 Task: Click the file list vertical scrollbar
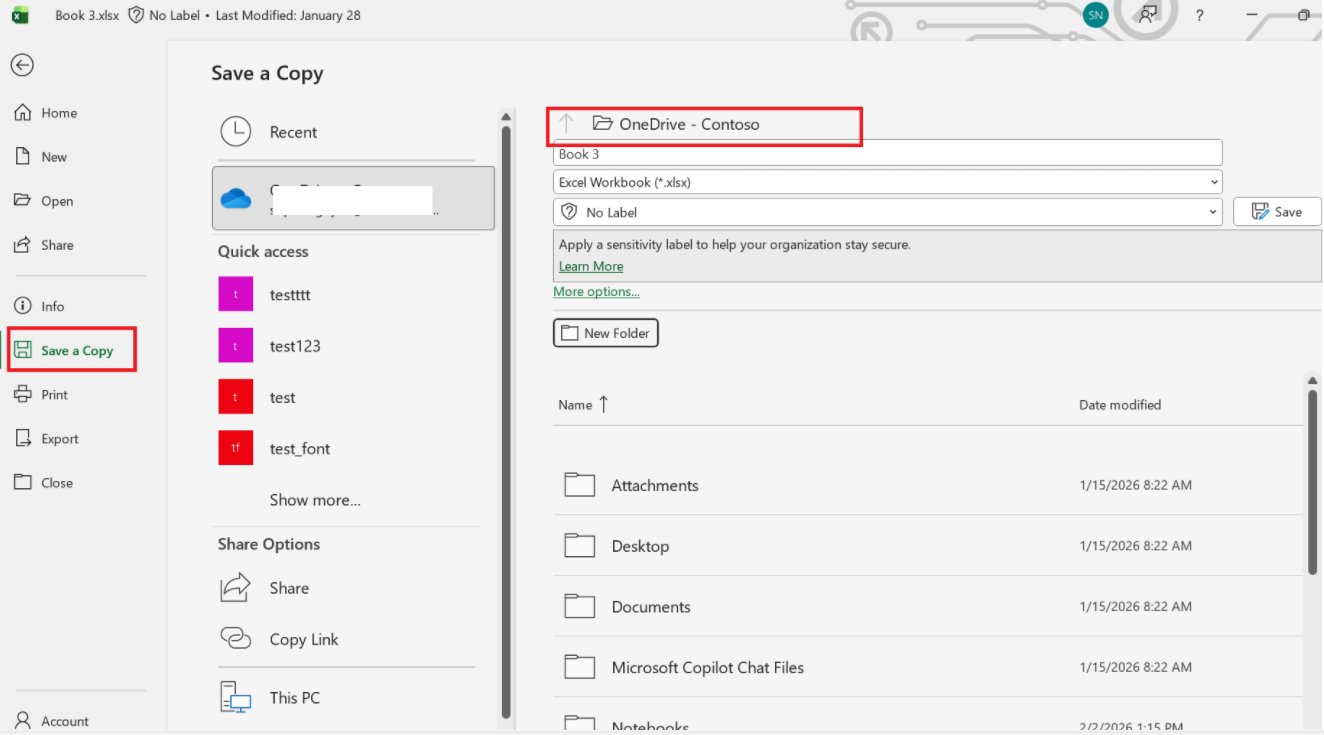pos(1312,482)
